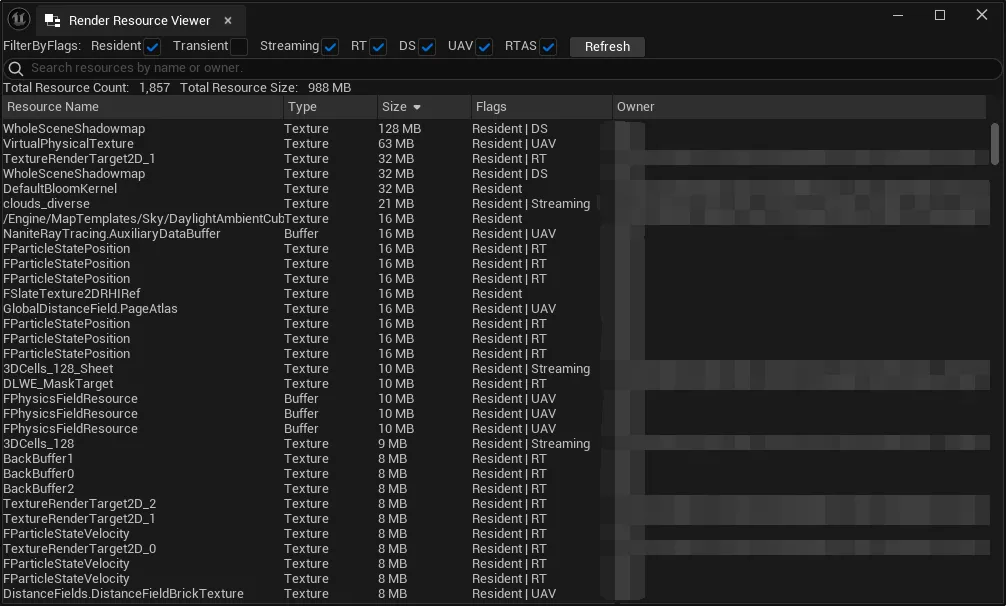This screenshot has width=1006, height=606.
Task: Toggle the Streaming filter checkbox
Action: (x=330, y=47)
